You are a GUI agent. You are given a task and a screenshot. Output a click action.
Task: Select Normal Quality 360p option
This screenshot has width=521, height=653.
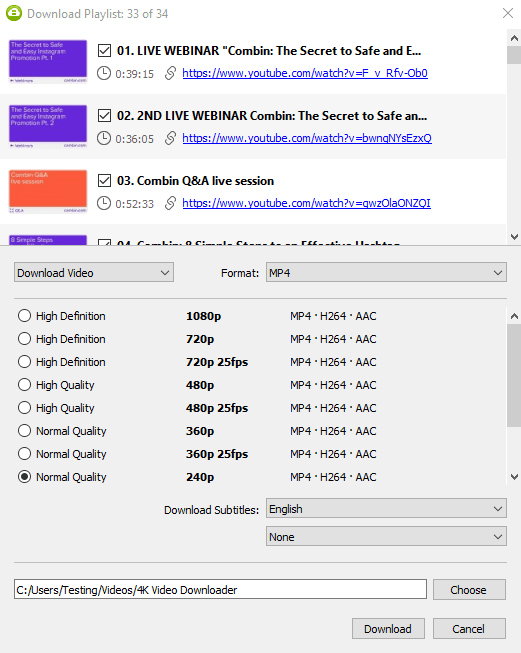click(25, 431)
